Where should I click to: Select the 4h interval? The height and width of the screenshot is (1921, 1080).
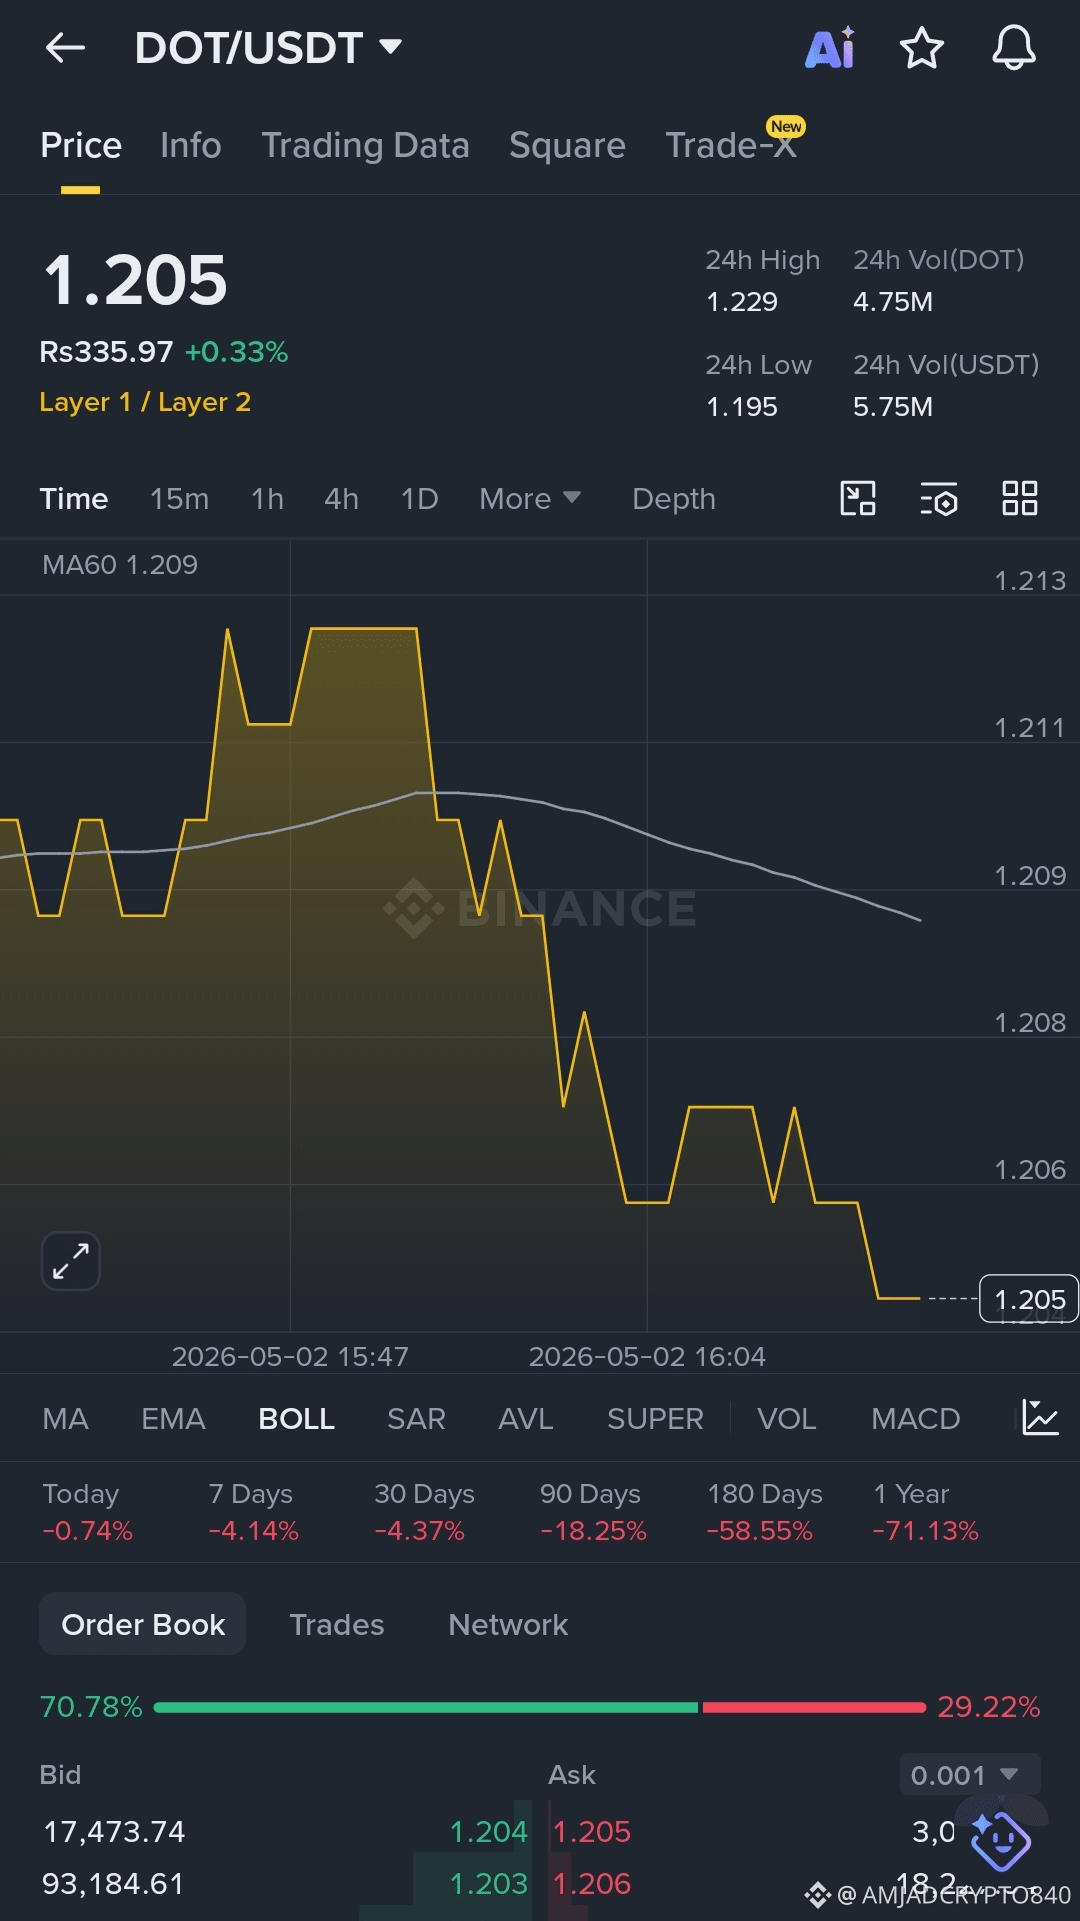341,498
